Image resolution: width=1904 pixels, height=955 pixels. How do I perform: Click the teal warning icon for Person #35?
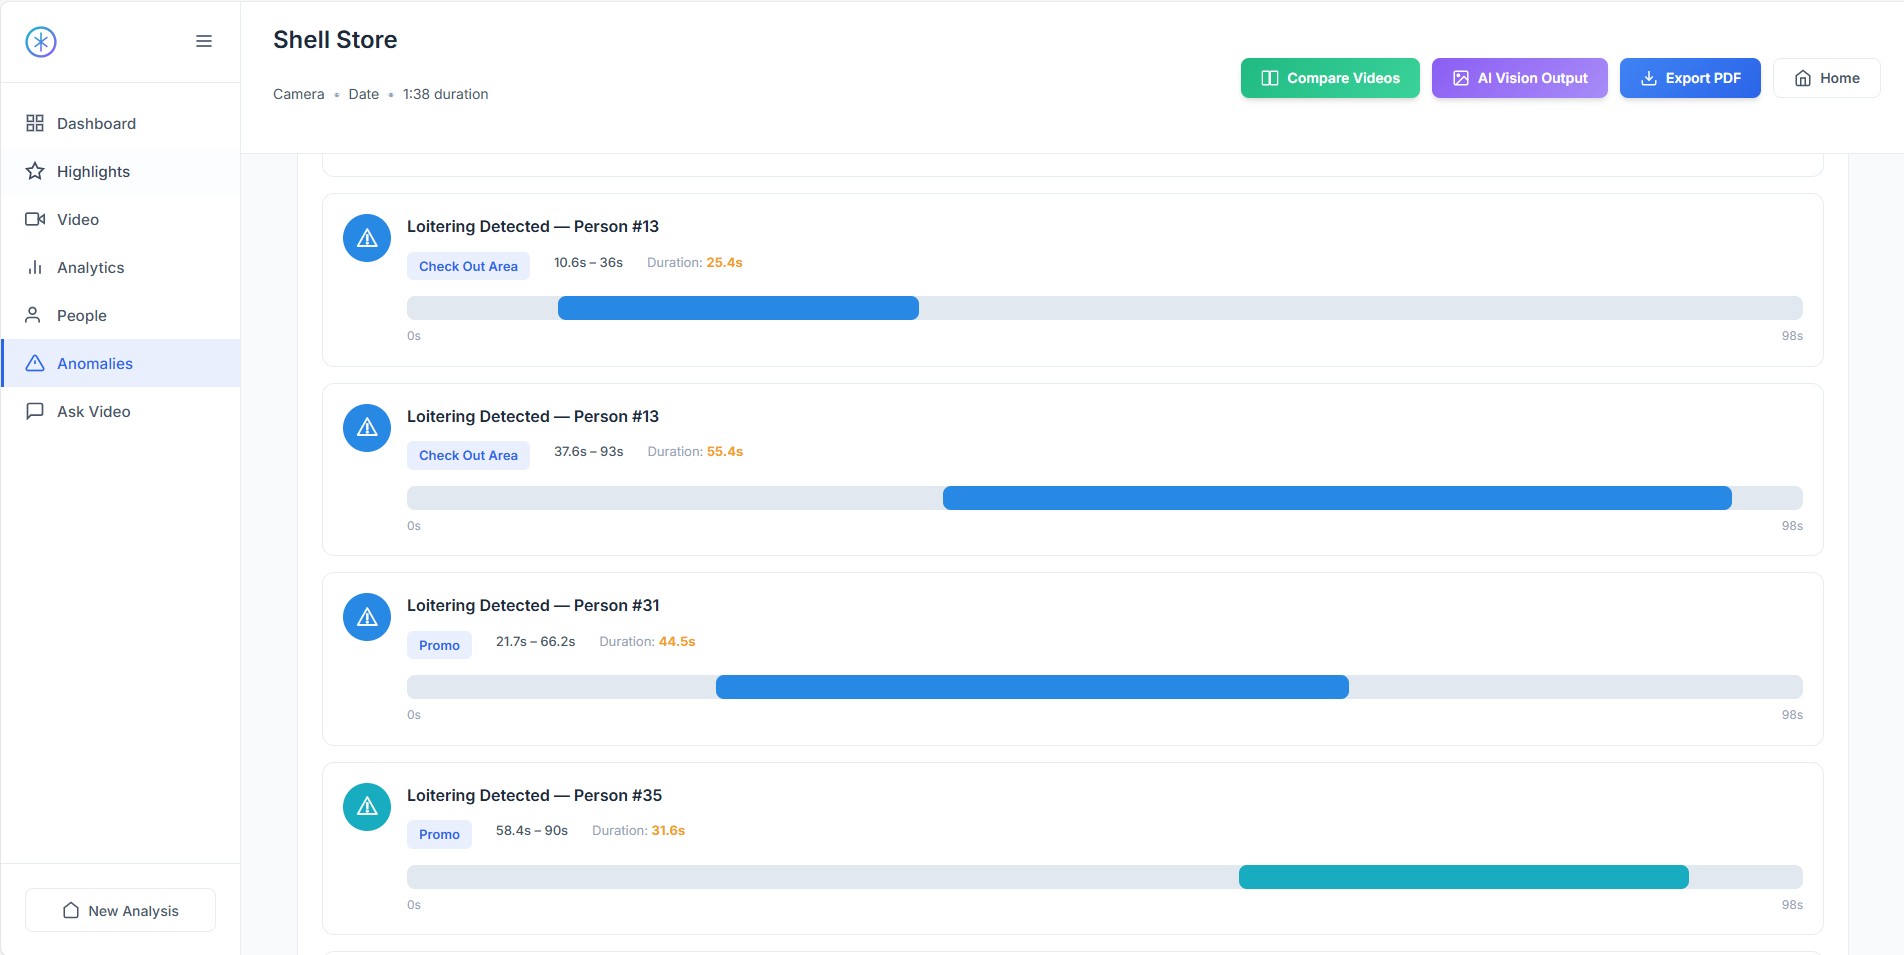[x=367, y=807]
